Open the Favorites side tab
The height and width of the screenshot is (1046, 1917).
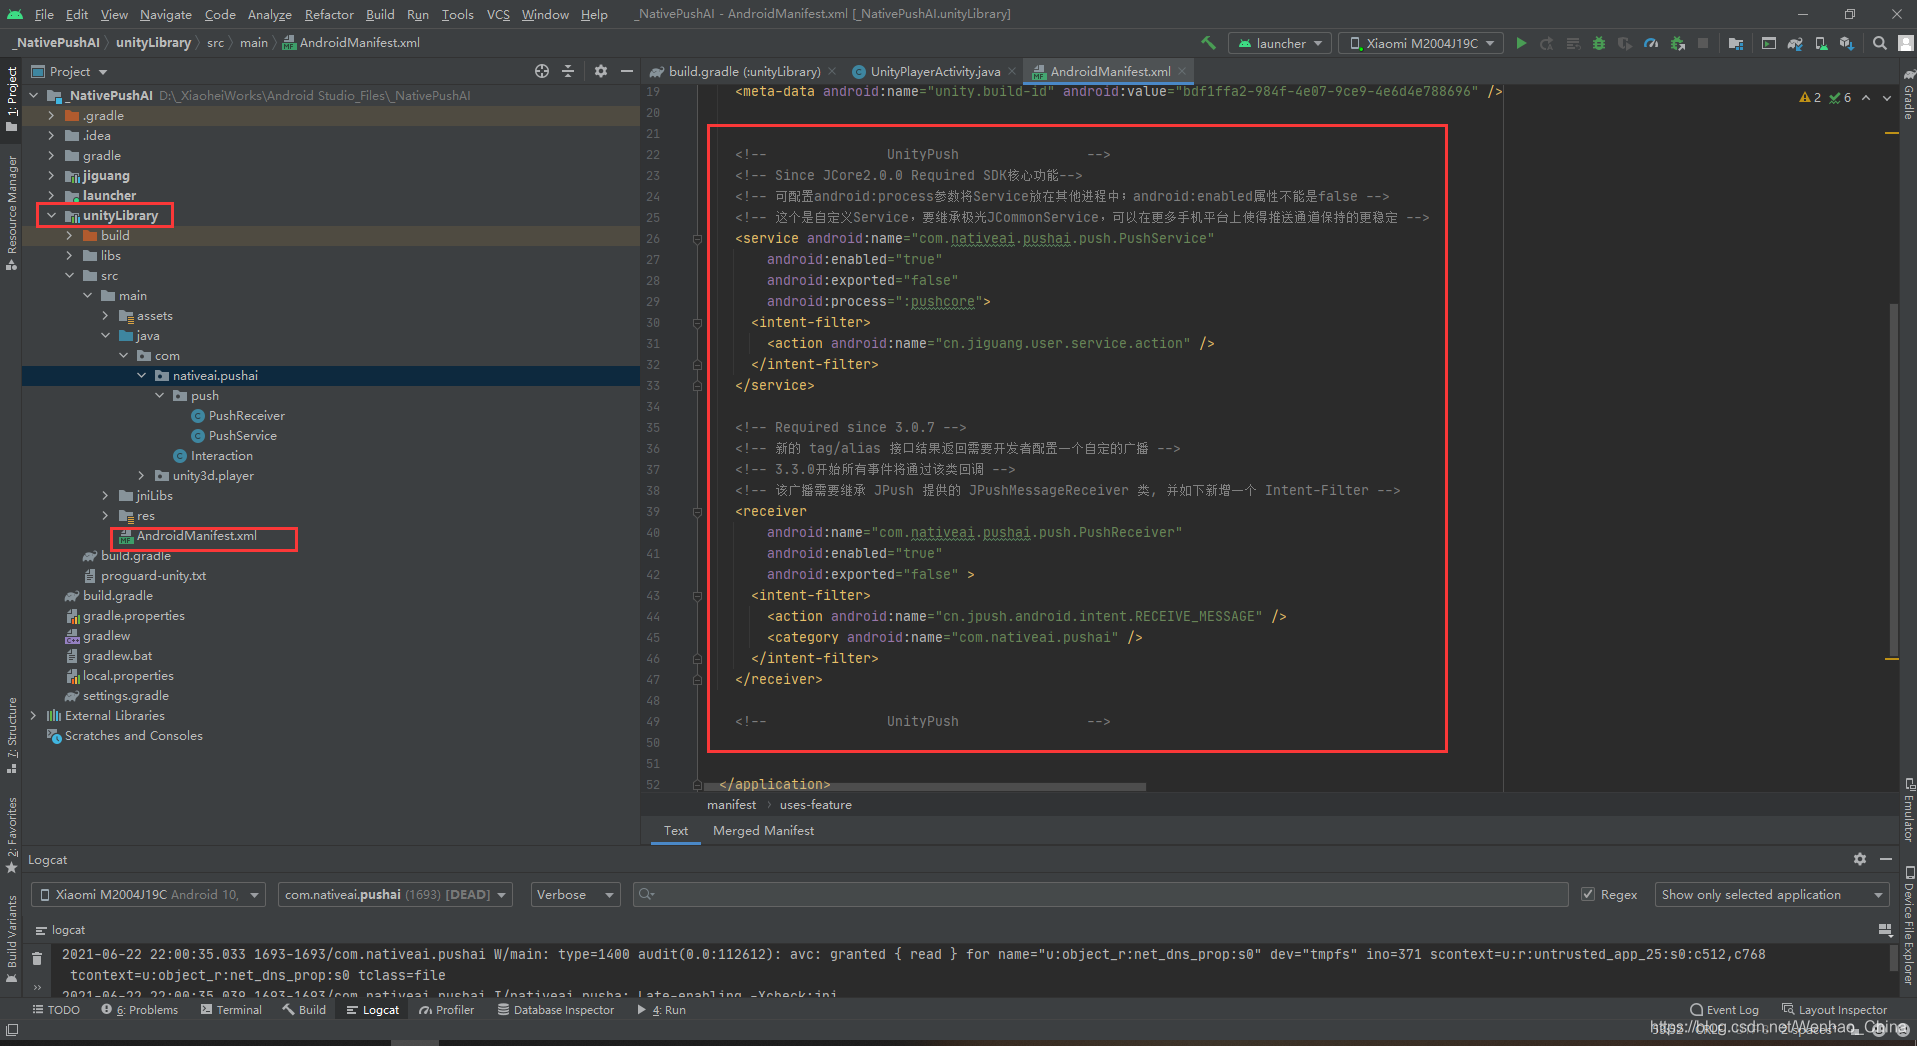pos(12,835)
